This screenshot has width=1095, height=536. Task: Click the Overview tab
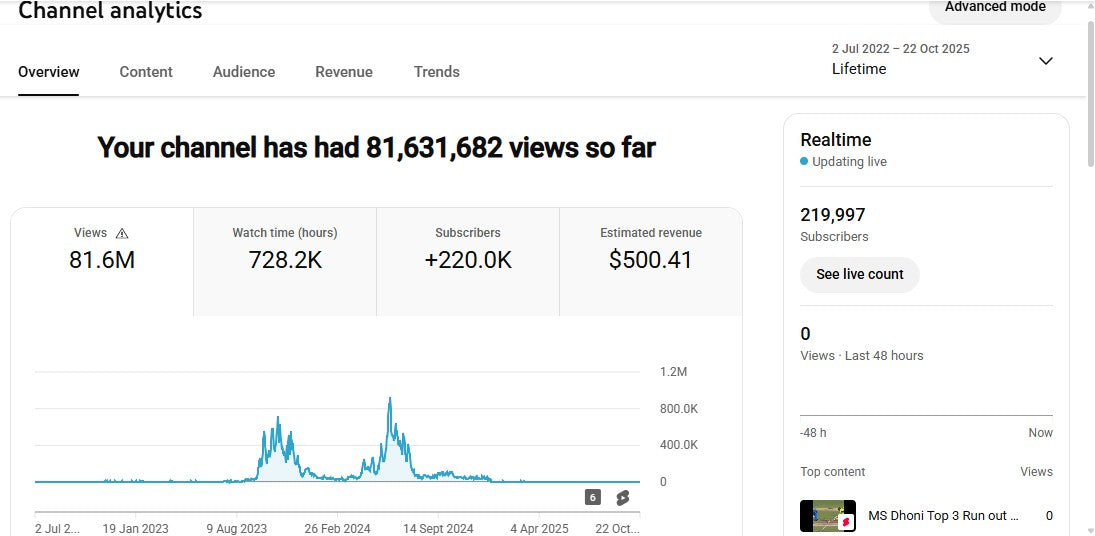tap(49, 72)
